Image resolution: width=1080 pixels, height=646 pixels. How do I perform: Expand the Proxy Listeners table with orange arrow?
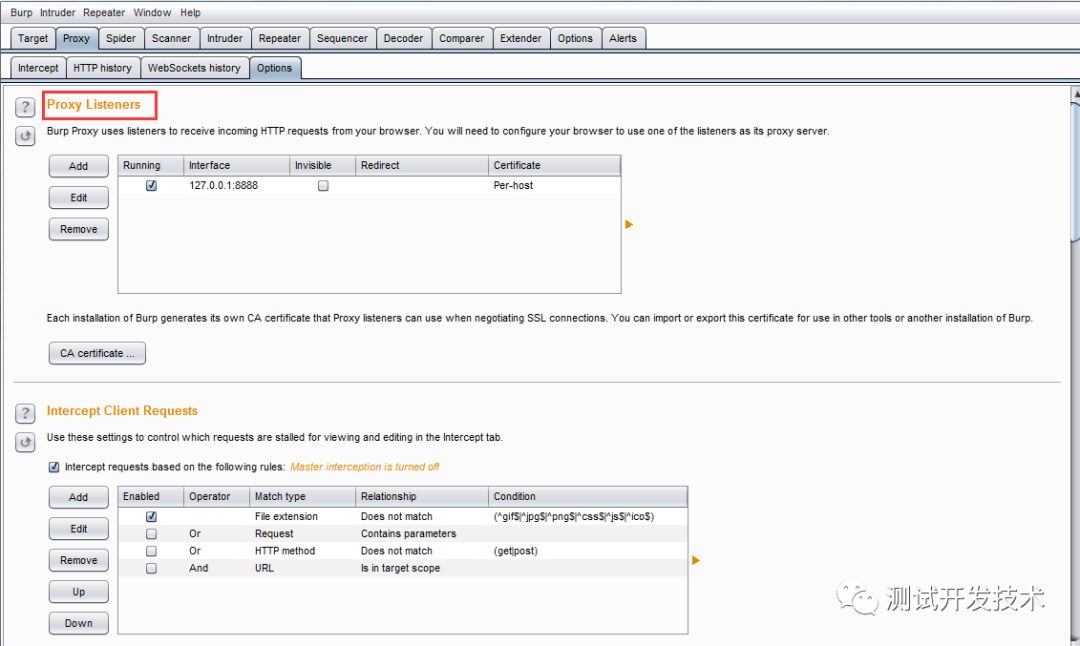(x=629, y=225)
